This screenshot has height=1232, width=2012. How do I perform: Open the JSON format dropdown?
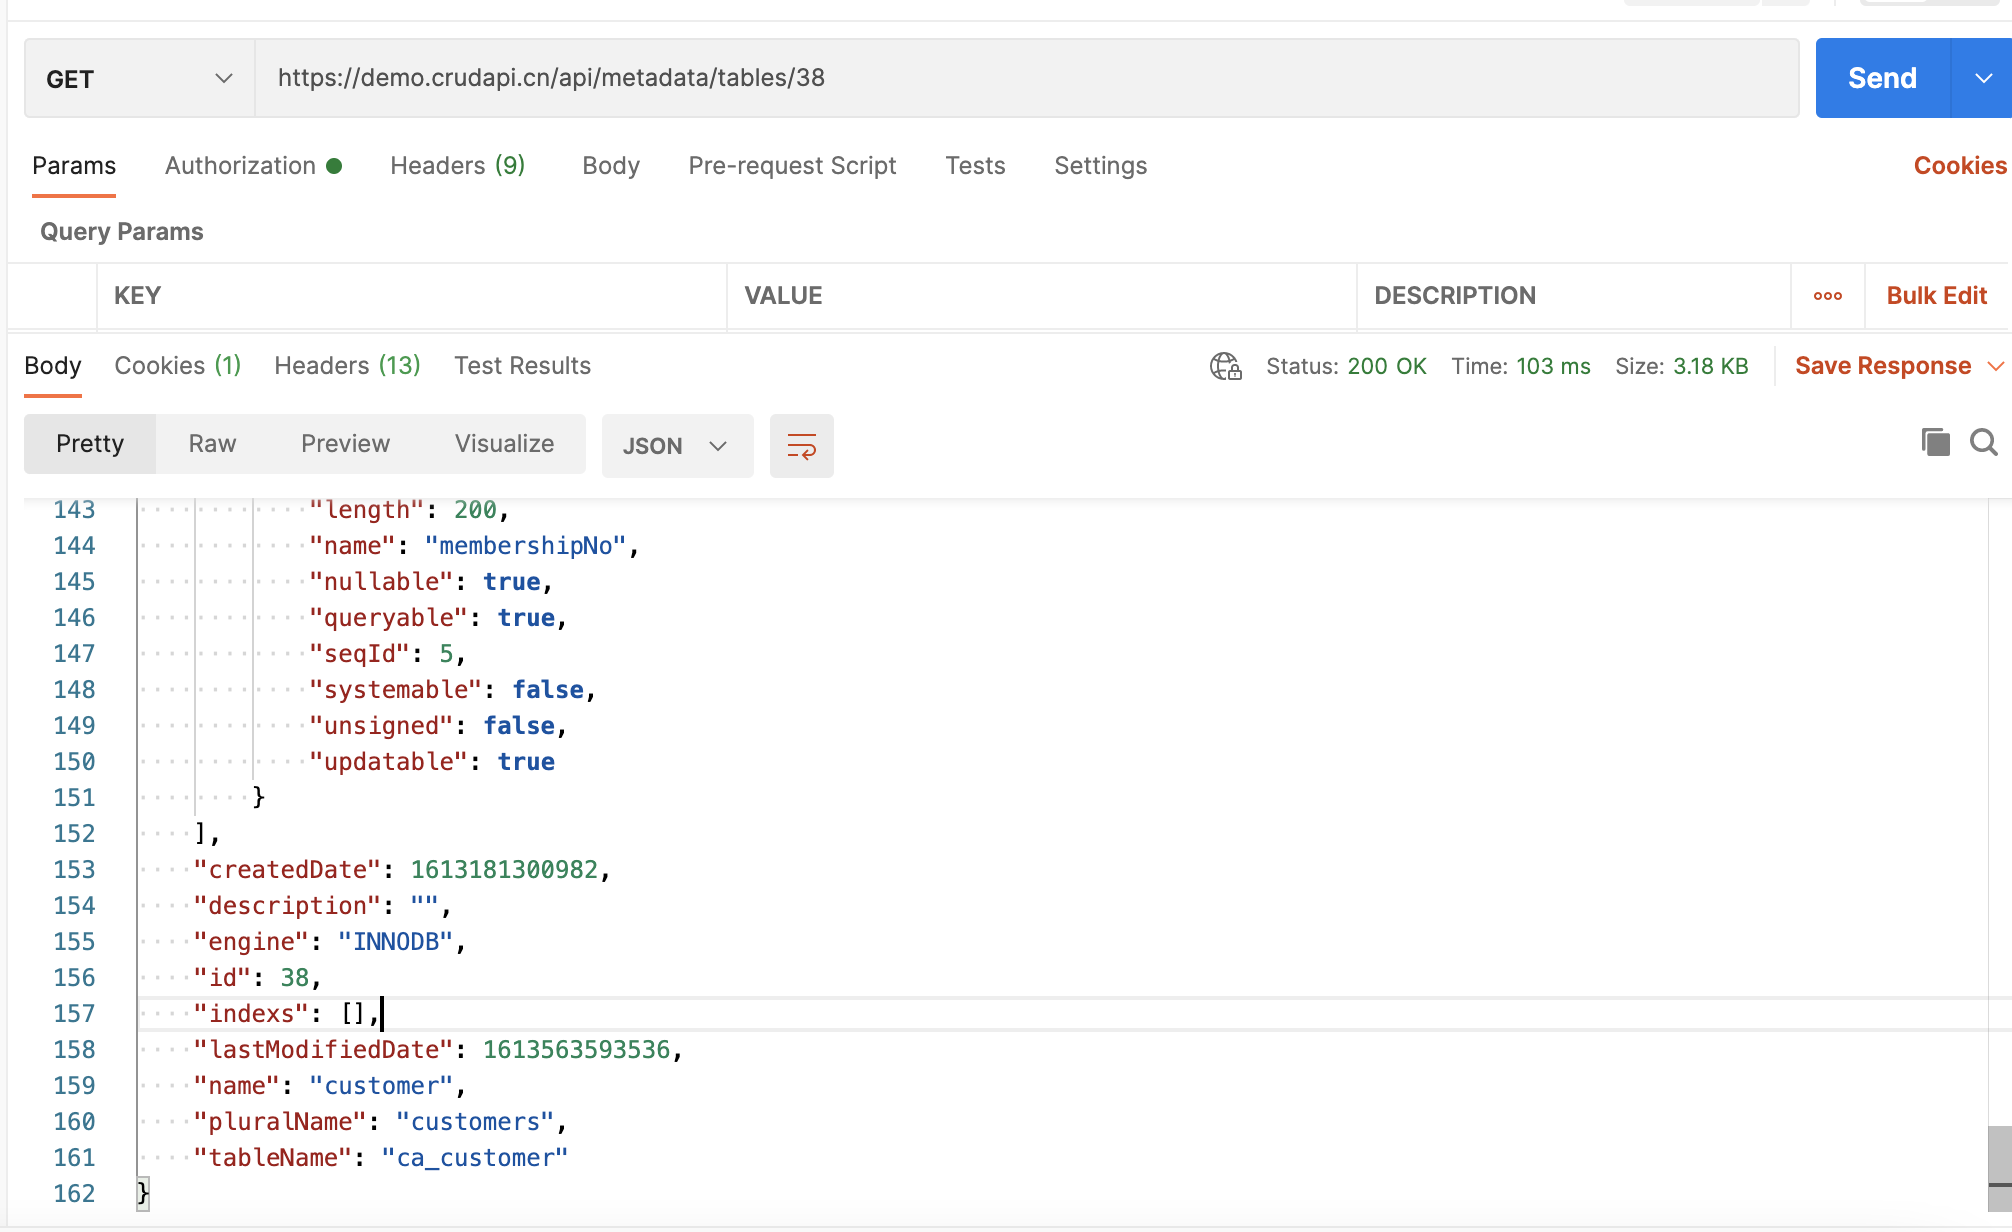(676, 446)
